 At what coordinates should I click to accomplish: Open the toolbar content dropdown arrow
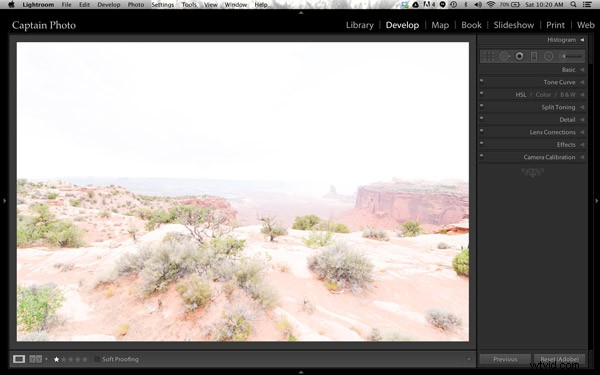469,359
